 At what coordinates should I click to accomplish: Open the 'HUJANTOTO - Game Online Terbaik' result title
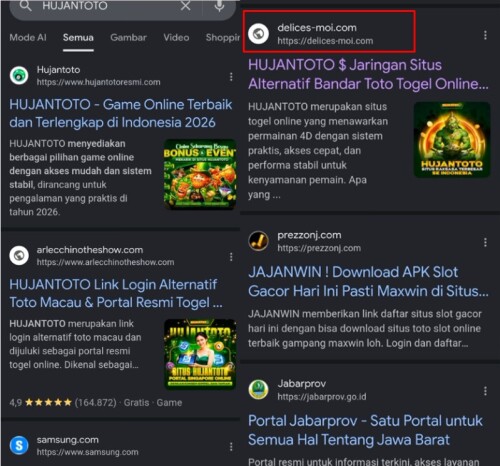(120, 113)
